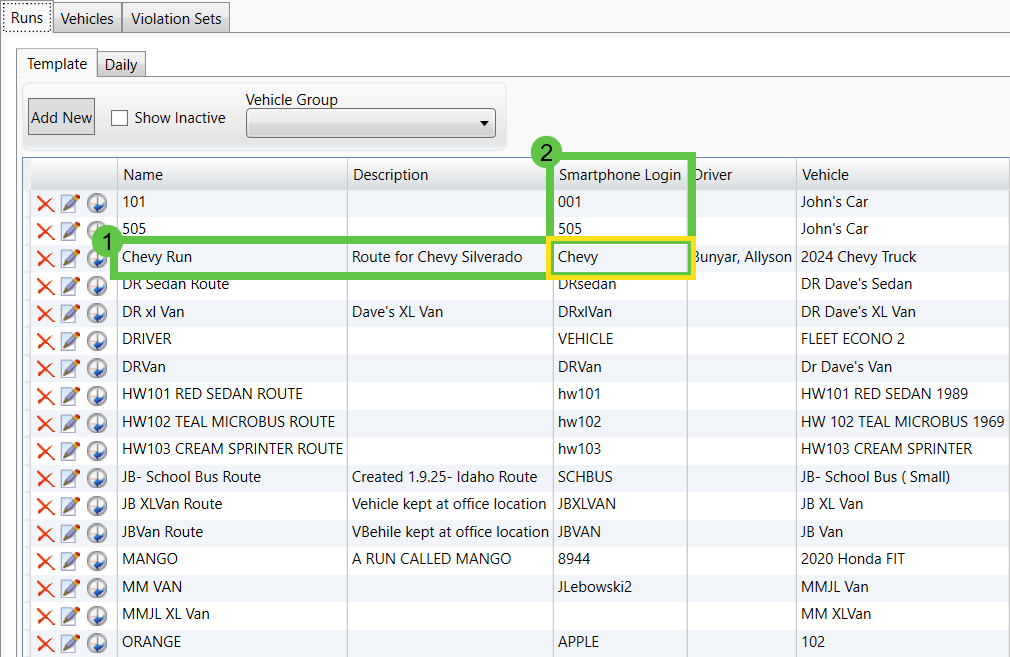Remove the JBVan Route using red X
1010x657 pixels.
tap(45, 533)
